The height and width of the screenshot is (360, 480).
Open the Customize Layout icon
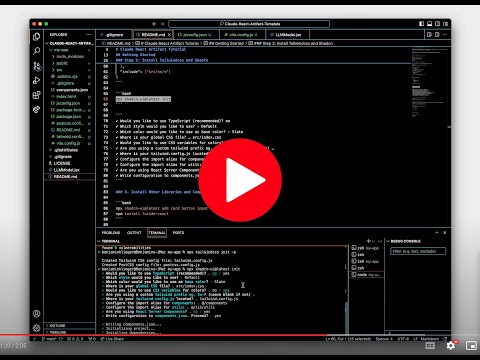[x=446, y=24]
